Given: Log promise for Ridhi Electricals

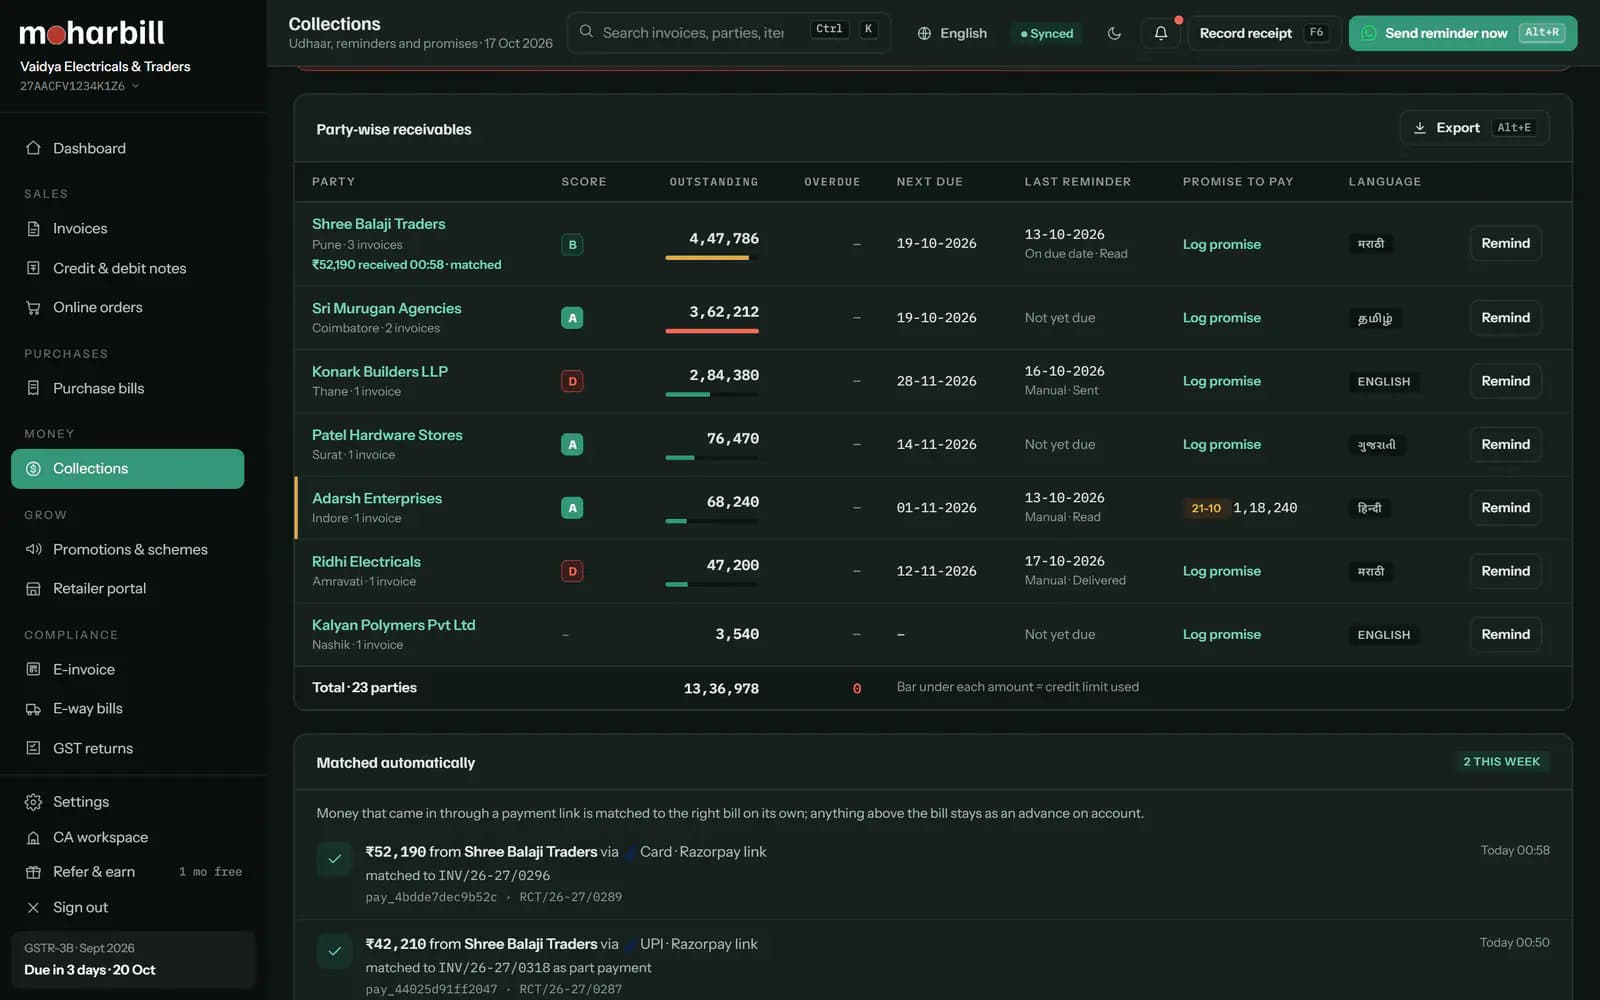Looking at the screenshot, I should point(1221,571).
